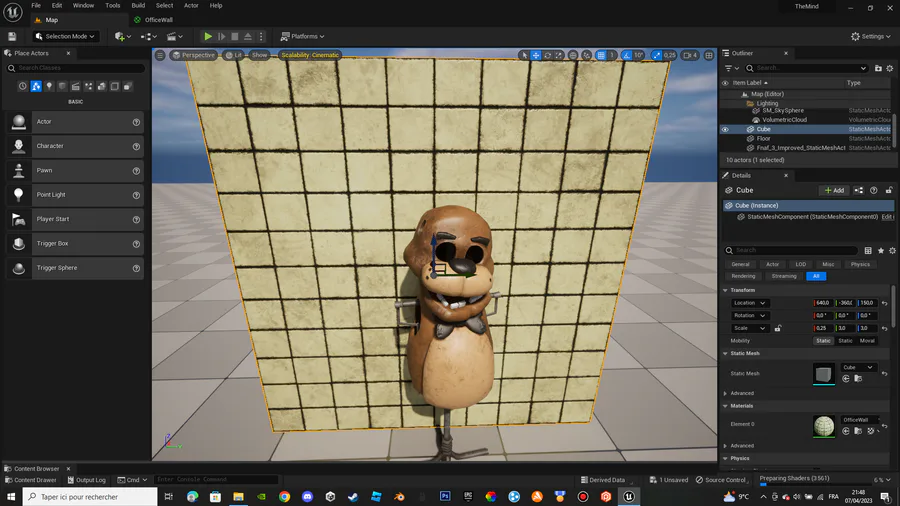Select the Floor item in Outliner
900x506 pixels.
click(763, 138)
